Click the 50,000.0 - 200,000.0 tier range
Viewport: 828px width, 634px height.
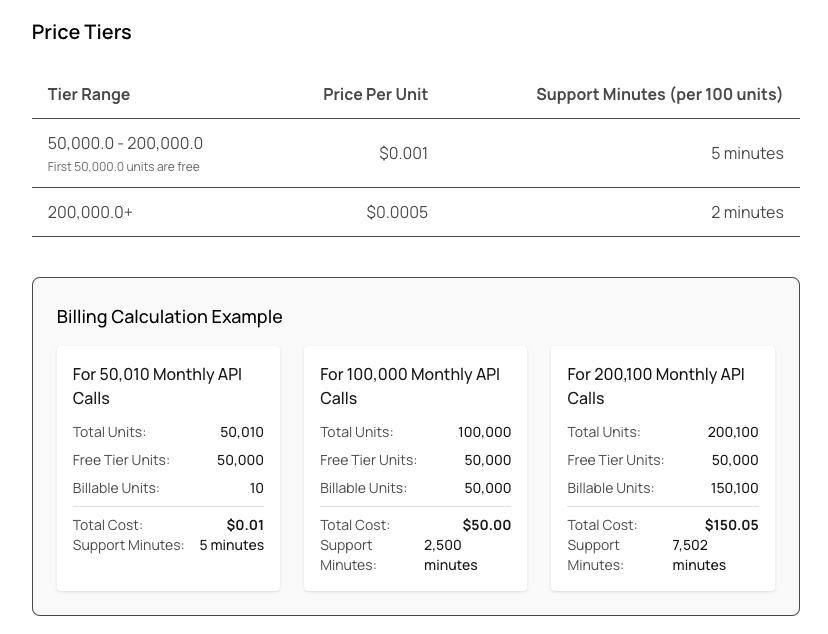125,143
